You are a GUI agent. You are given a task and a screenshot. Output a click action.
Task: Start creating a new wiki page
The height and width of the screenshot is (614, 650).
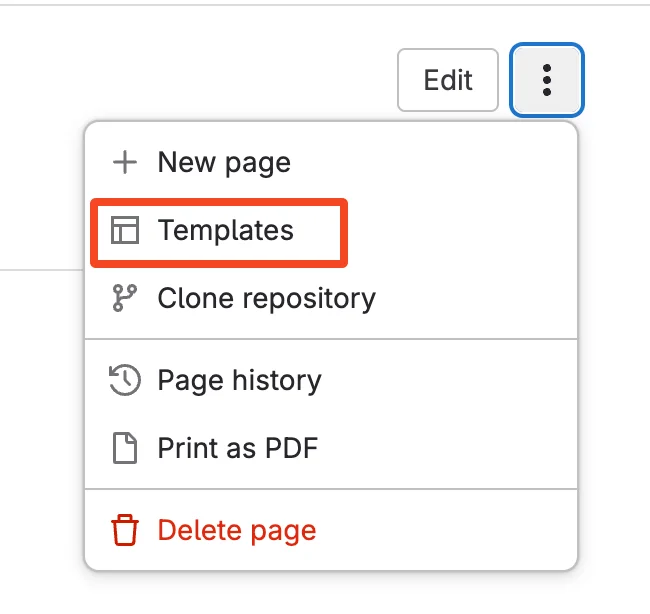224,163
